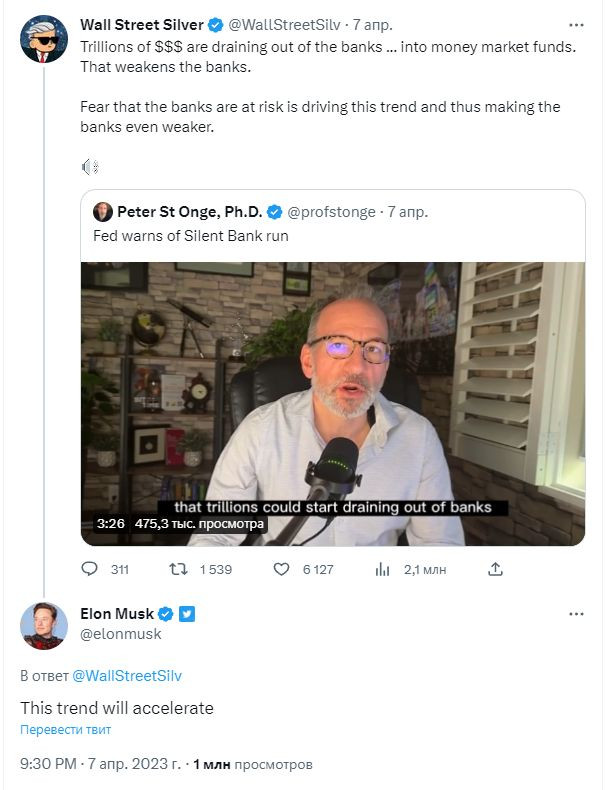The width and height of the screenshot is (608, 790).
Task: Click the @WallStreetSilv reply mention link
Action: [x=127, y=676]
